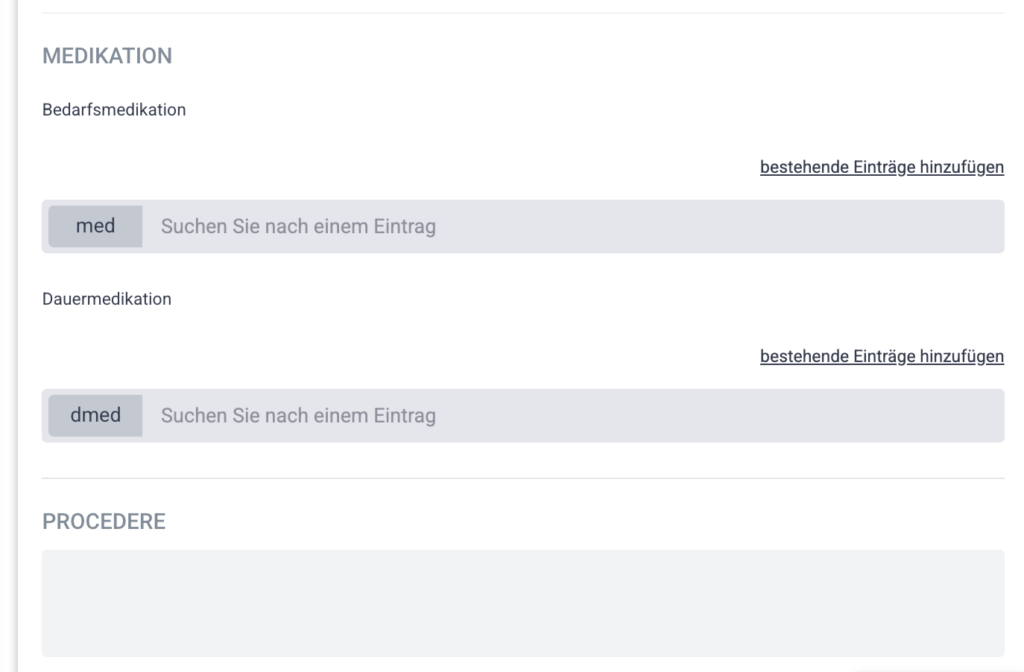Click the MEDIKATION section heading
Image resolution: width=1024 pixels, height=672 pixels.
click(107, 56)
